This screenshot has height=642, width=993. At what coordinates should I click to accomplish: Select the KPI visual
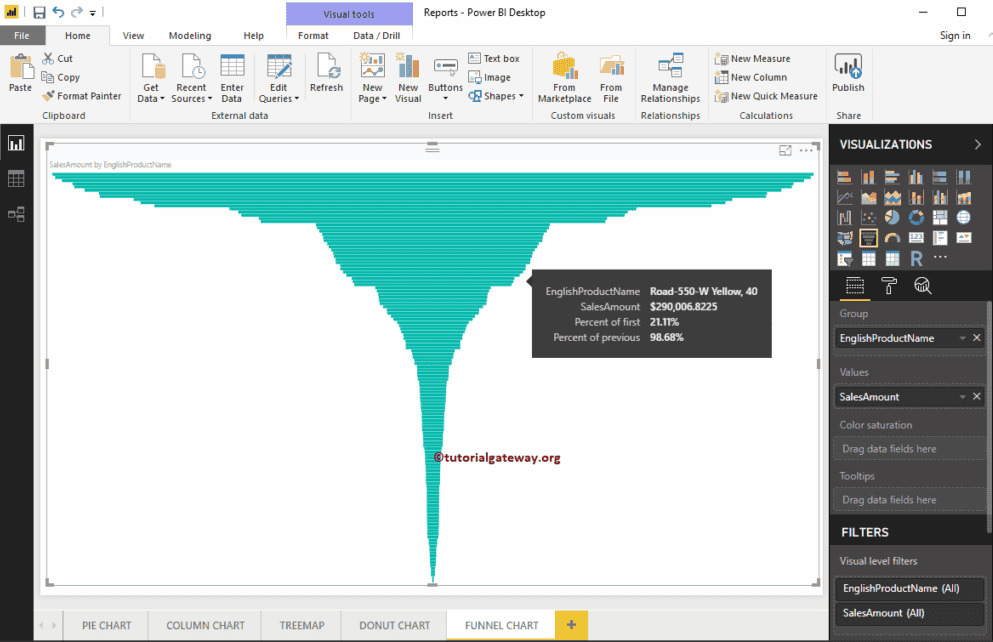tap(964, 238)
